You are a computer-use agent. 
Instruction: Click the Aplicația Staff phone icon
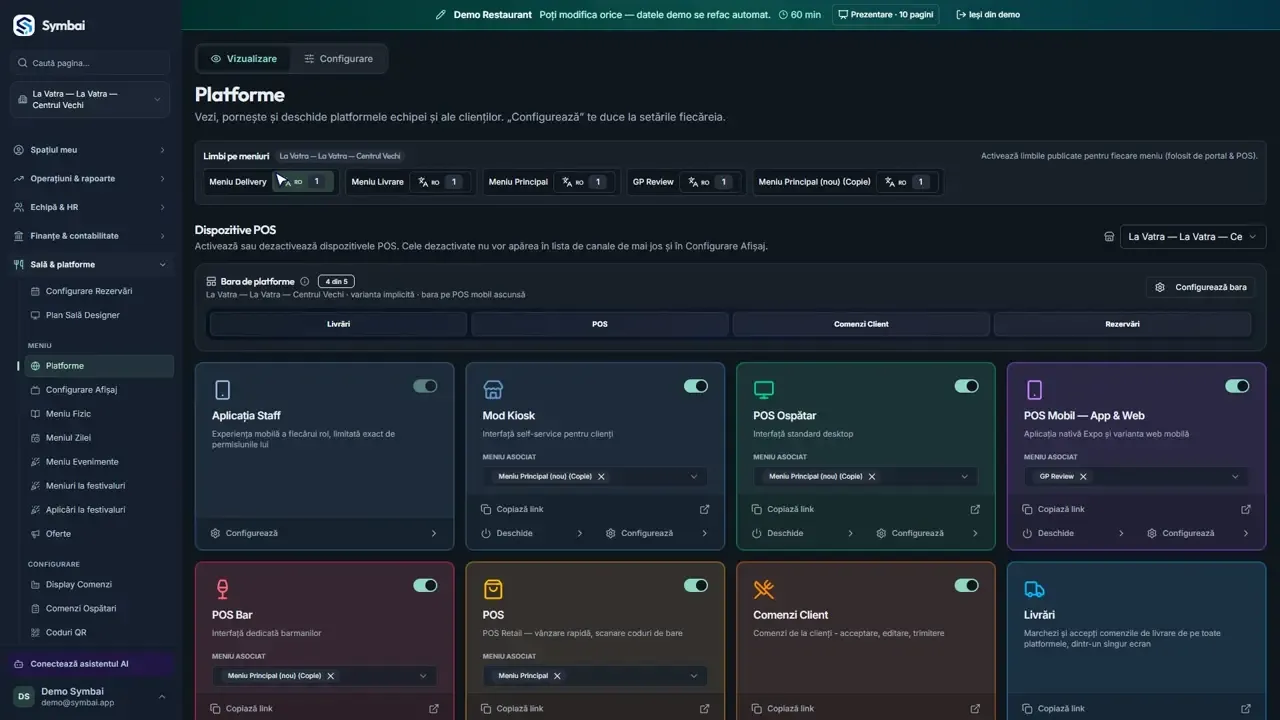[x=223, y=390]
